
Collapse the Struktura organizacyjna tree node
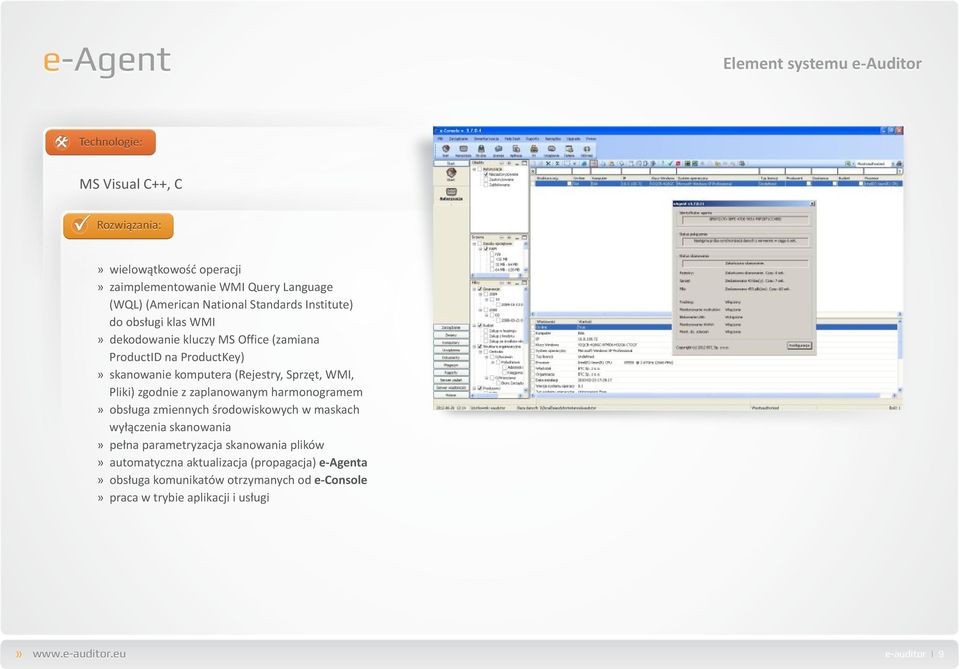click(474, 346)
